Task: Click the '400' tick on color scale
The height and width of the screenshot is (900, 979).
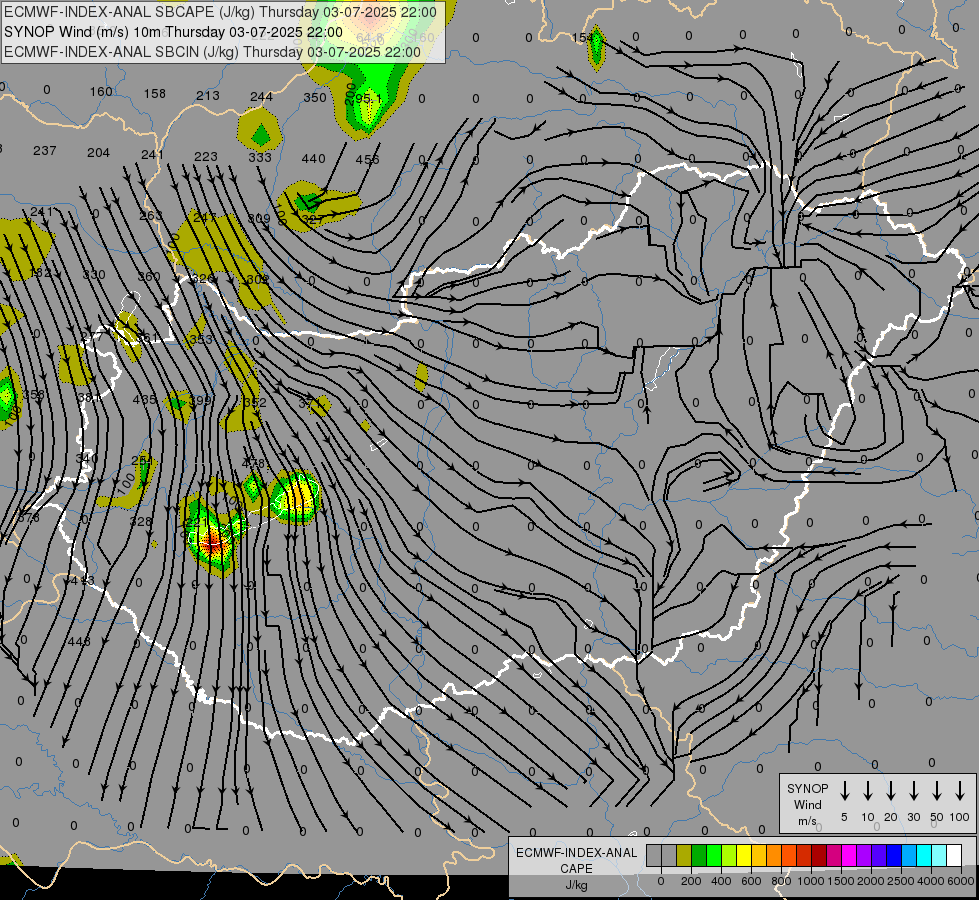Action: [x=721, y=881]
